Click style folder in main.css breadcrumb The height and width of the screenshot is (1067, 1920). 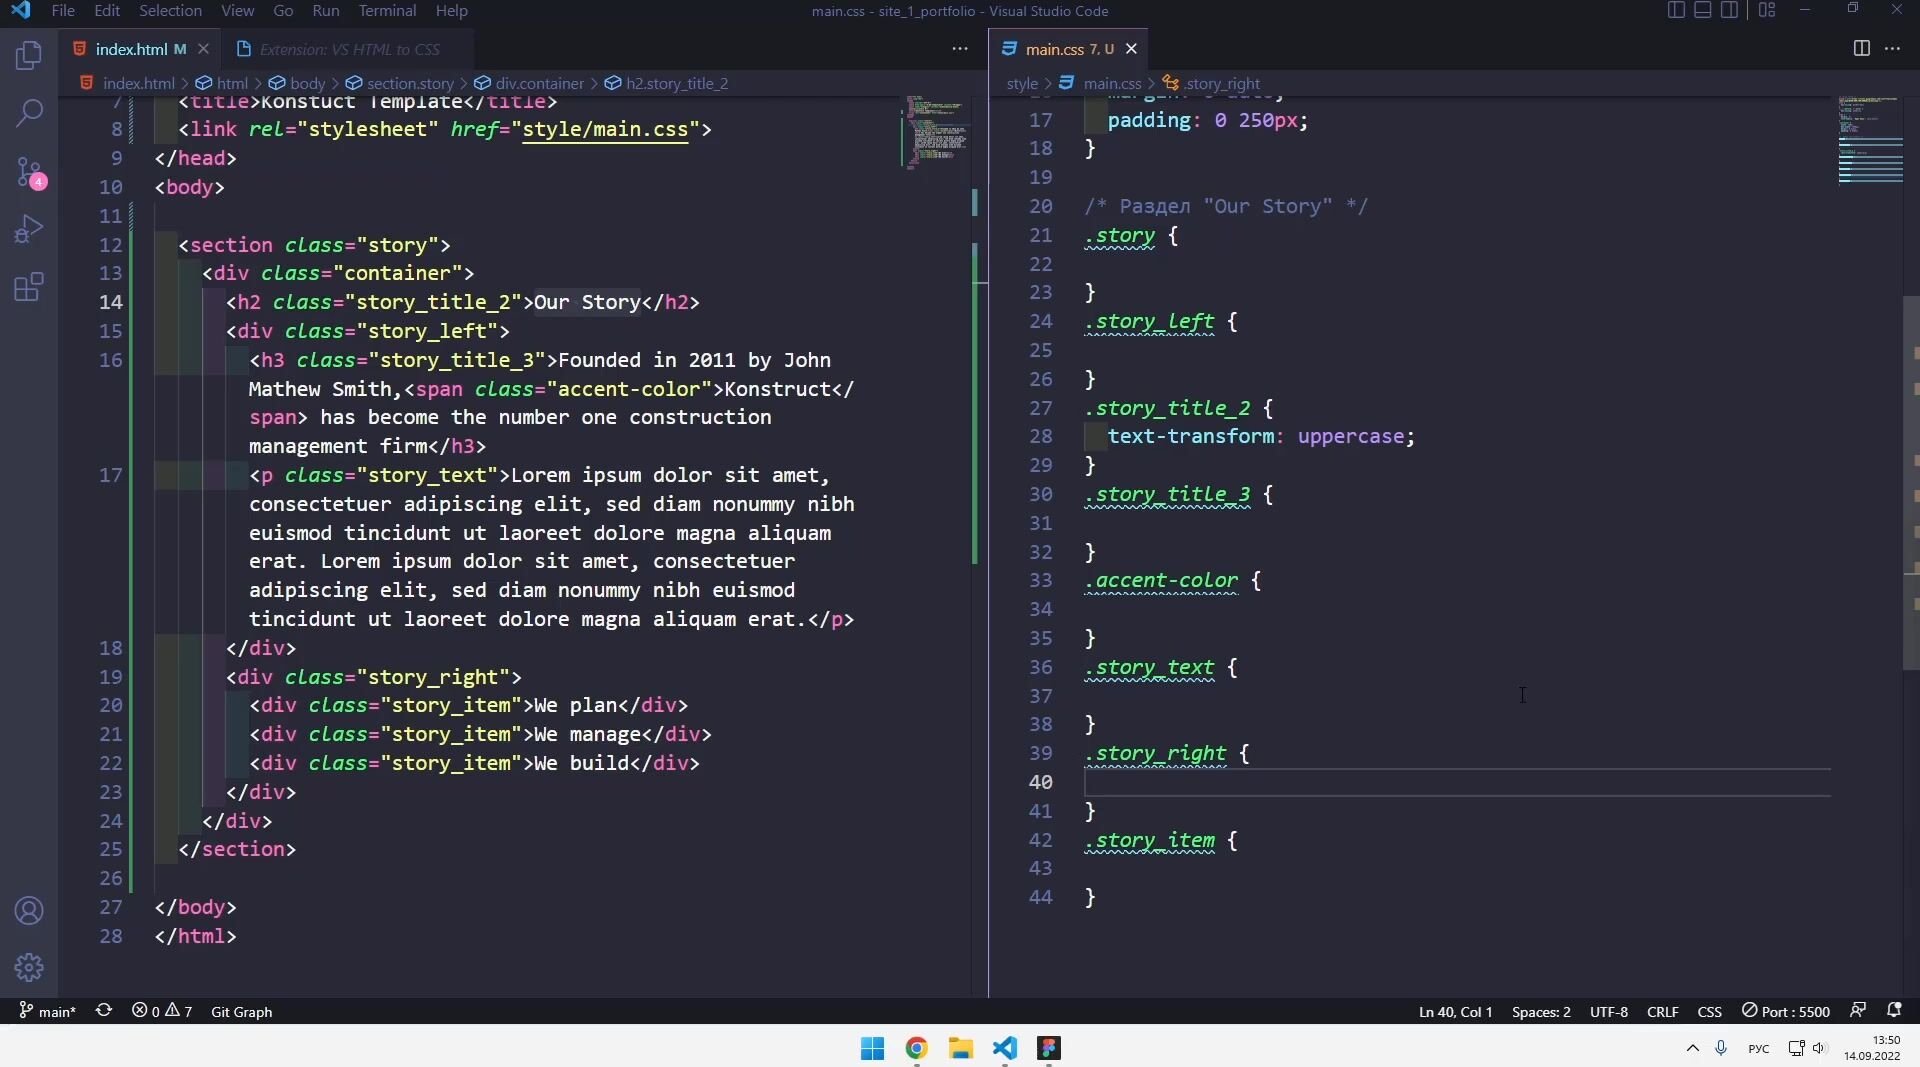pos(1022,83)
